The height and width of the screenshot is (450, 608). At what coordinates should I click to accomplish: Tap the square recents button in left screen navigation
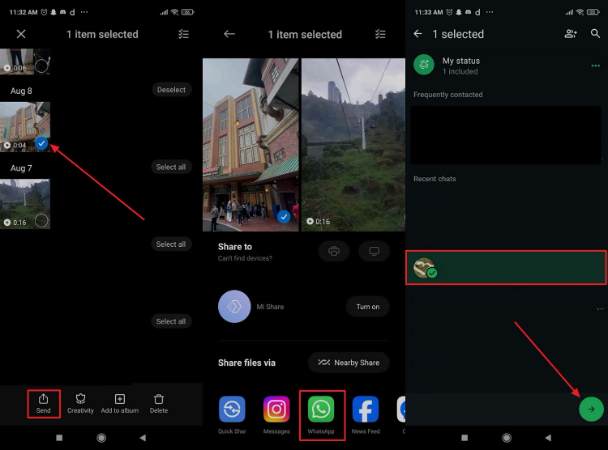pyautogui.click(x=59, y=438)
